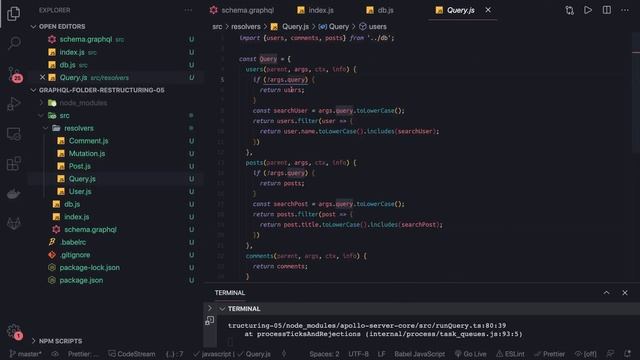The height and width of the screenshot is (360, 640).
Task: Close the terminal panel
Action: pyautogui.click(x=625, y=293)
